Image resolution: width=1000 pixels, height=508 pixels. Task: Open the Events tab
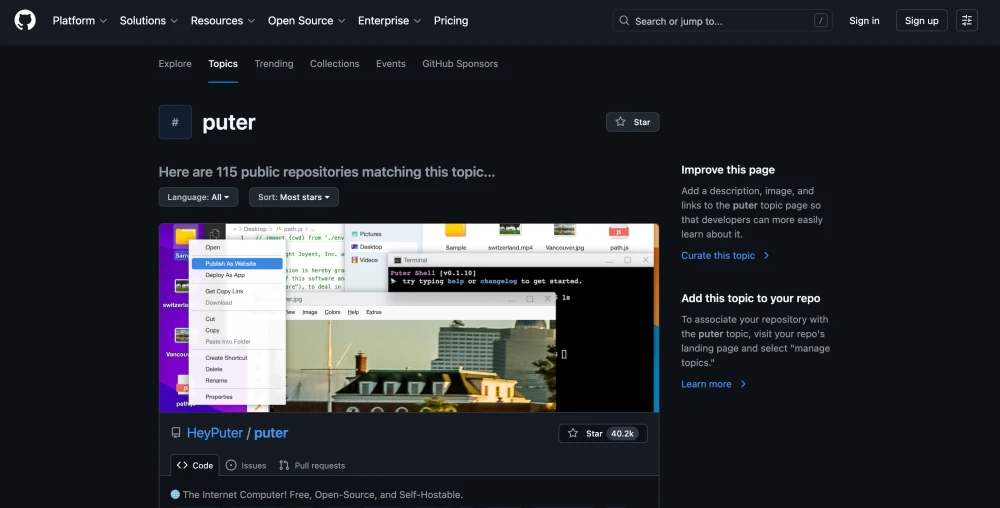390,64
